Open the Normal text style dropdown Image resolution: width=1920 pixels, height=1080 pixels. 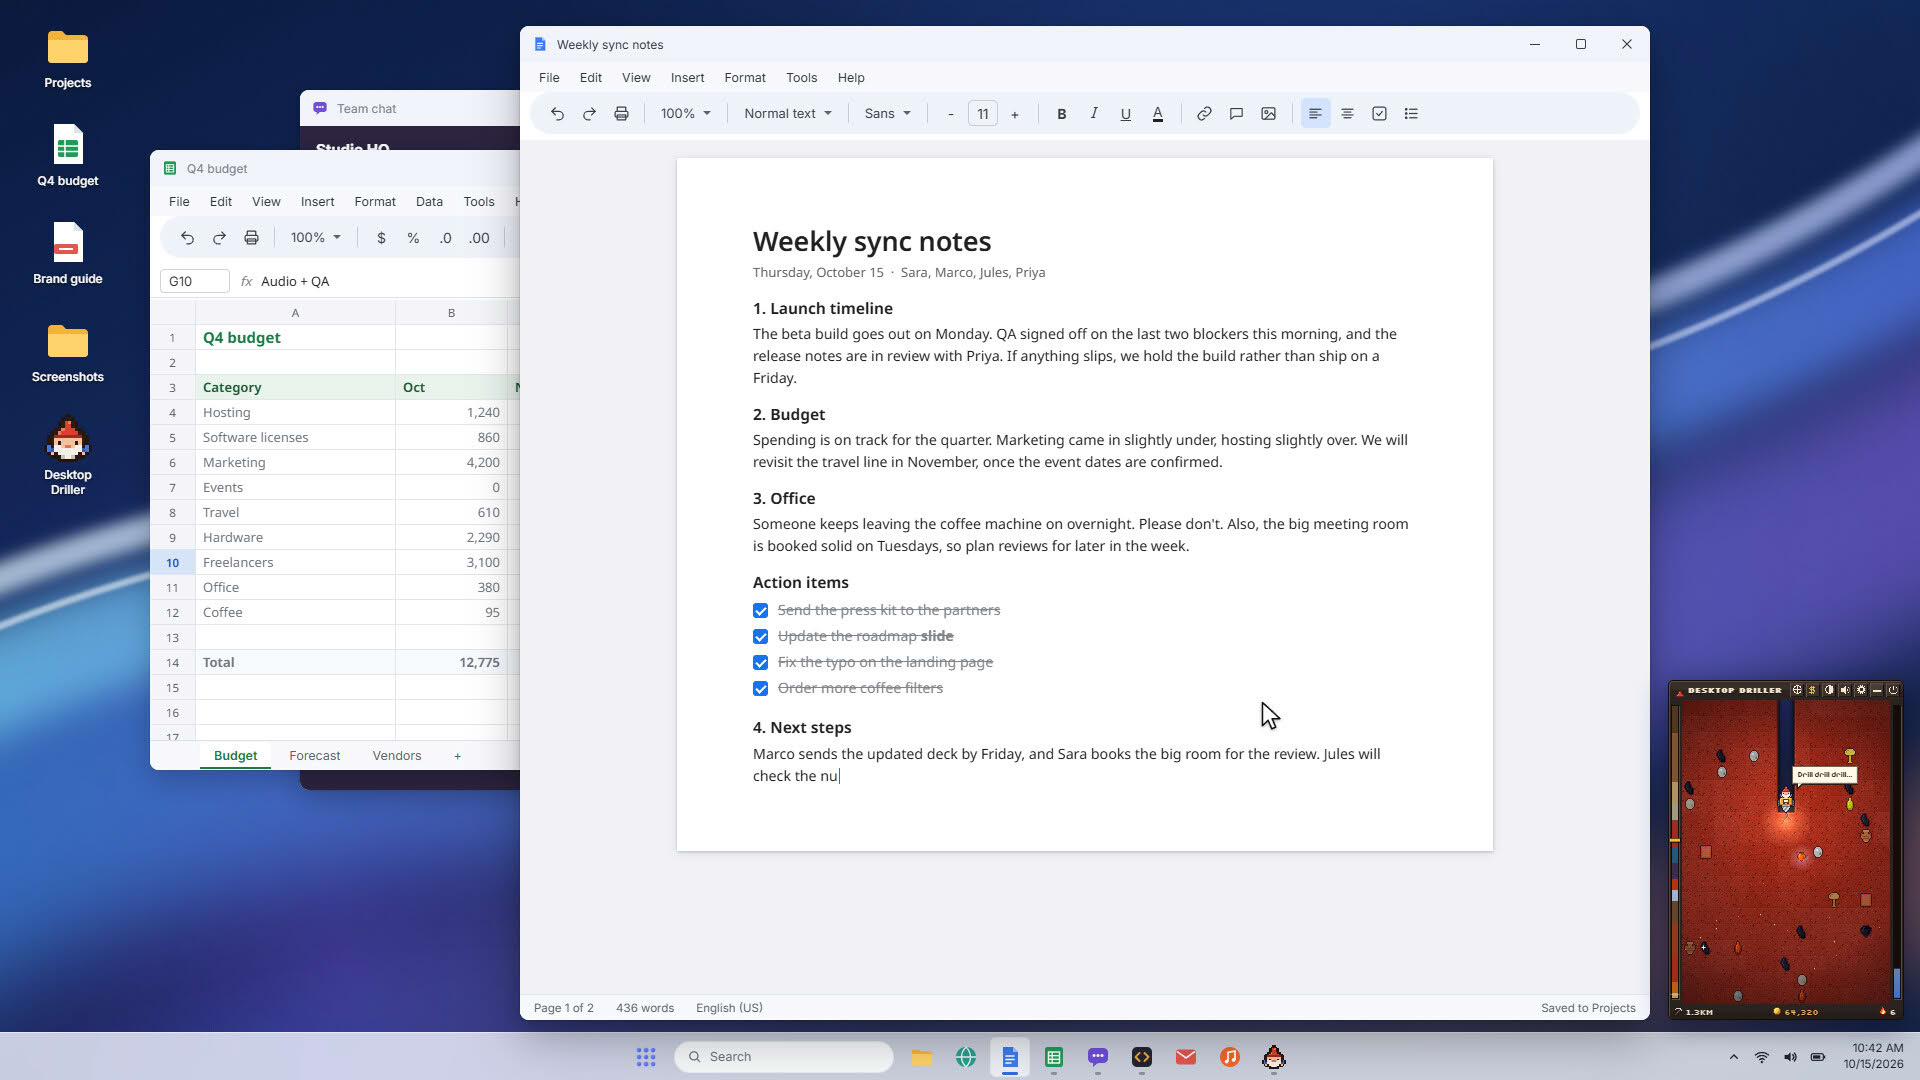[x=787, y=114]
